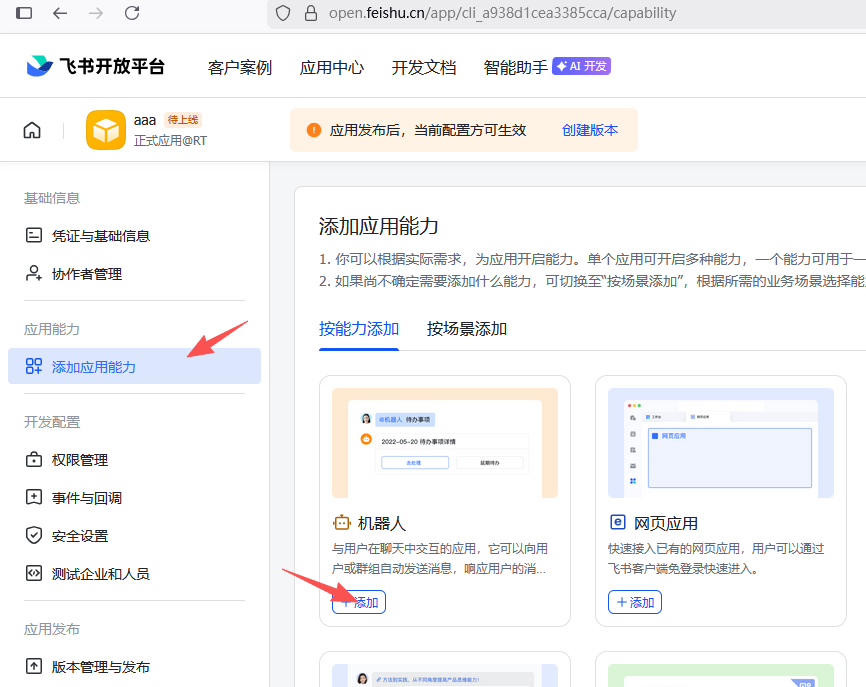Go back using the browser back arrow

(x=60, y=13)
